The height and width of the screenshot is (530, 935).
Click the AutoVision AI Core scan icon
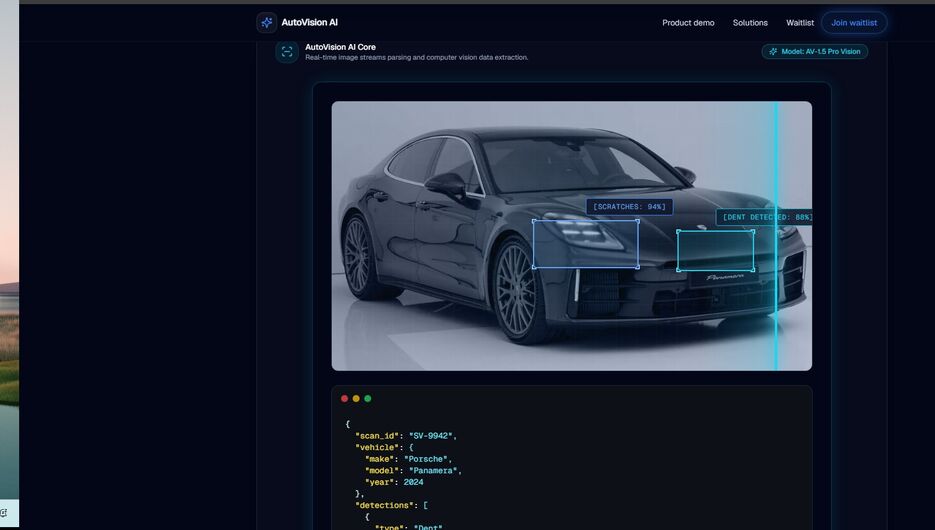pyautogui.click(x=287, y=52)
